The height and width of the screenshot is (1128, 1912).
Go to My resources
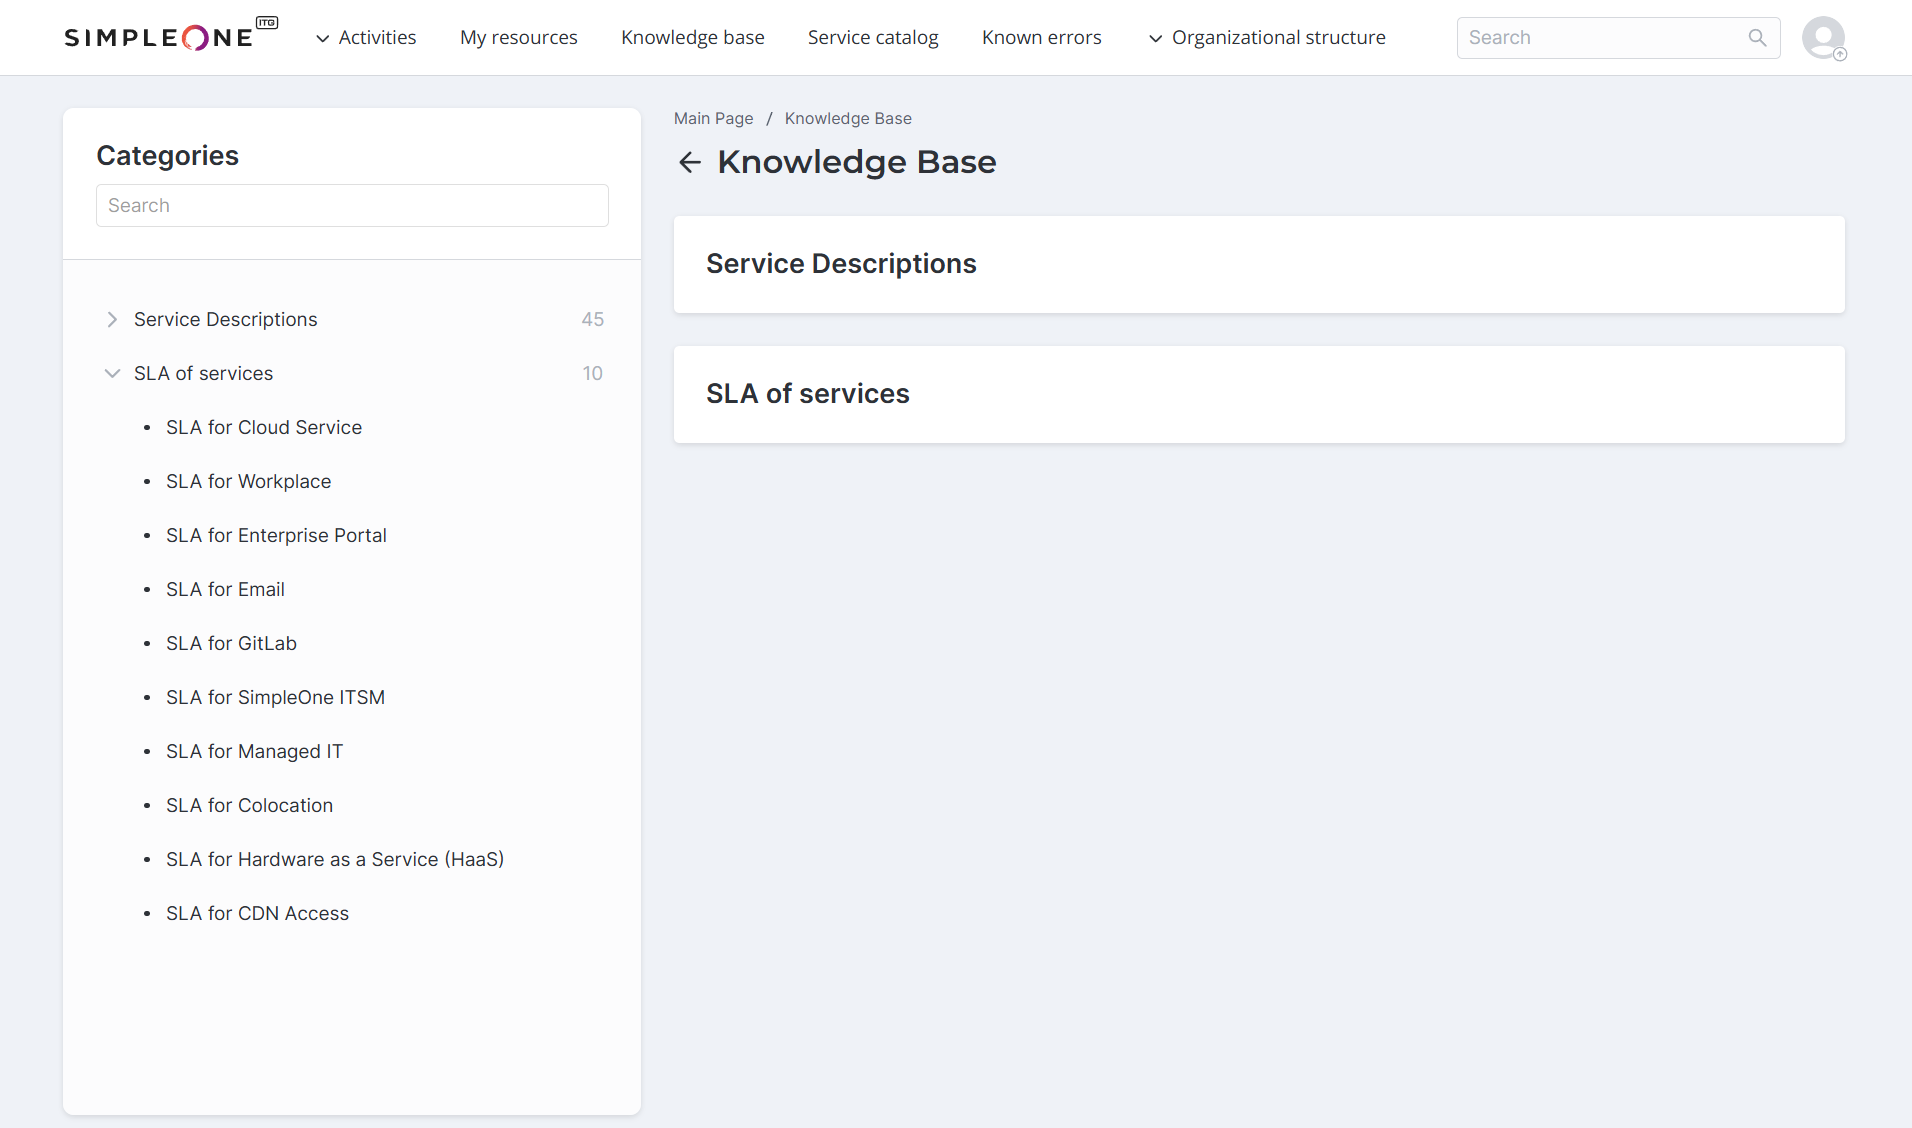point(519,37)
